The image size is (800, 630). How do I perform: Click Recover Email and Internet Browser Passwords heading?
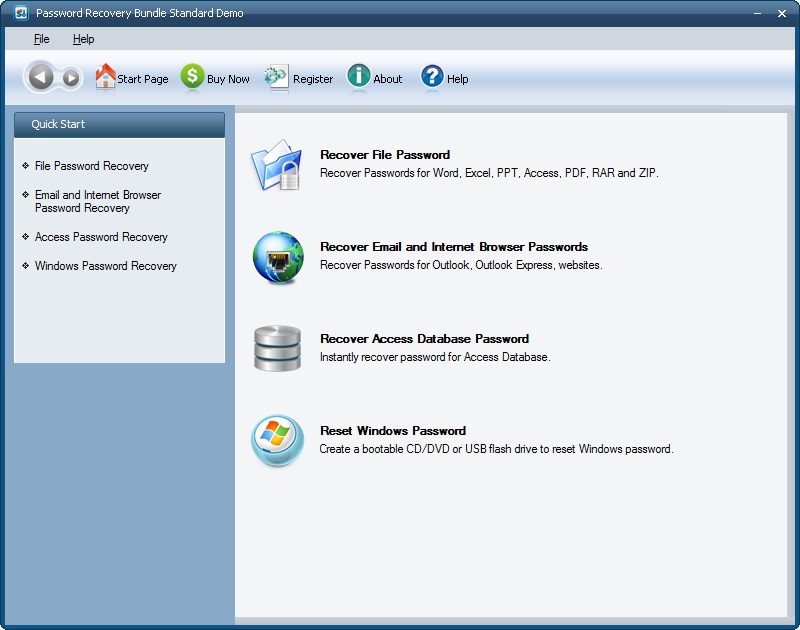coord(452,246)
